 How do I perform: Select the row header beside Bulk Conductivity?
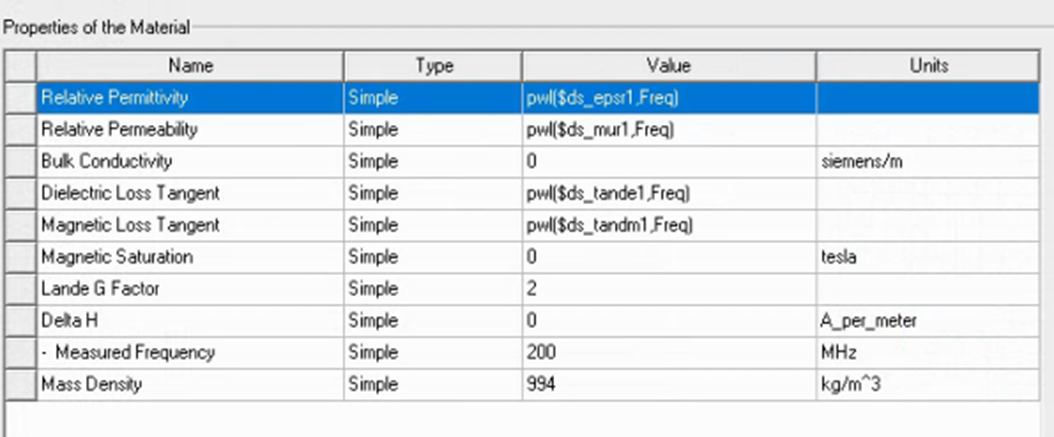(x=20, y=161)
